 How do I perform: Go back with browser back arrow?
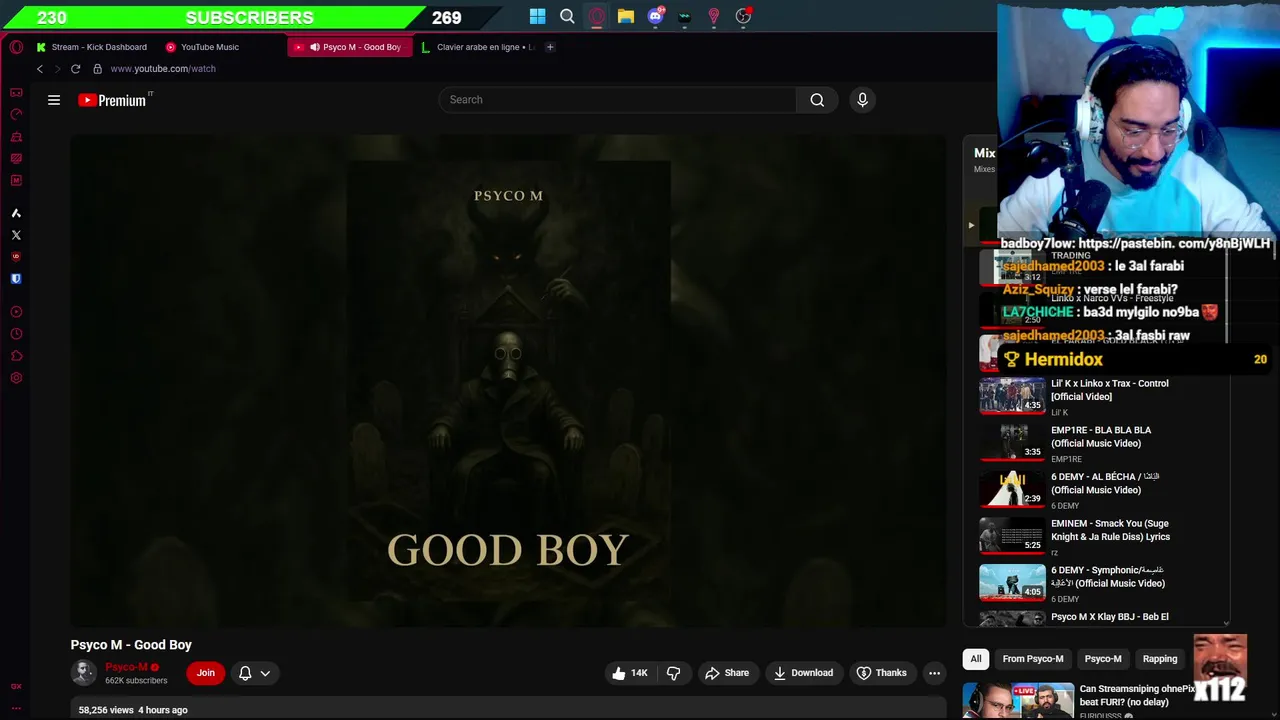coord(40,69)
